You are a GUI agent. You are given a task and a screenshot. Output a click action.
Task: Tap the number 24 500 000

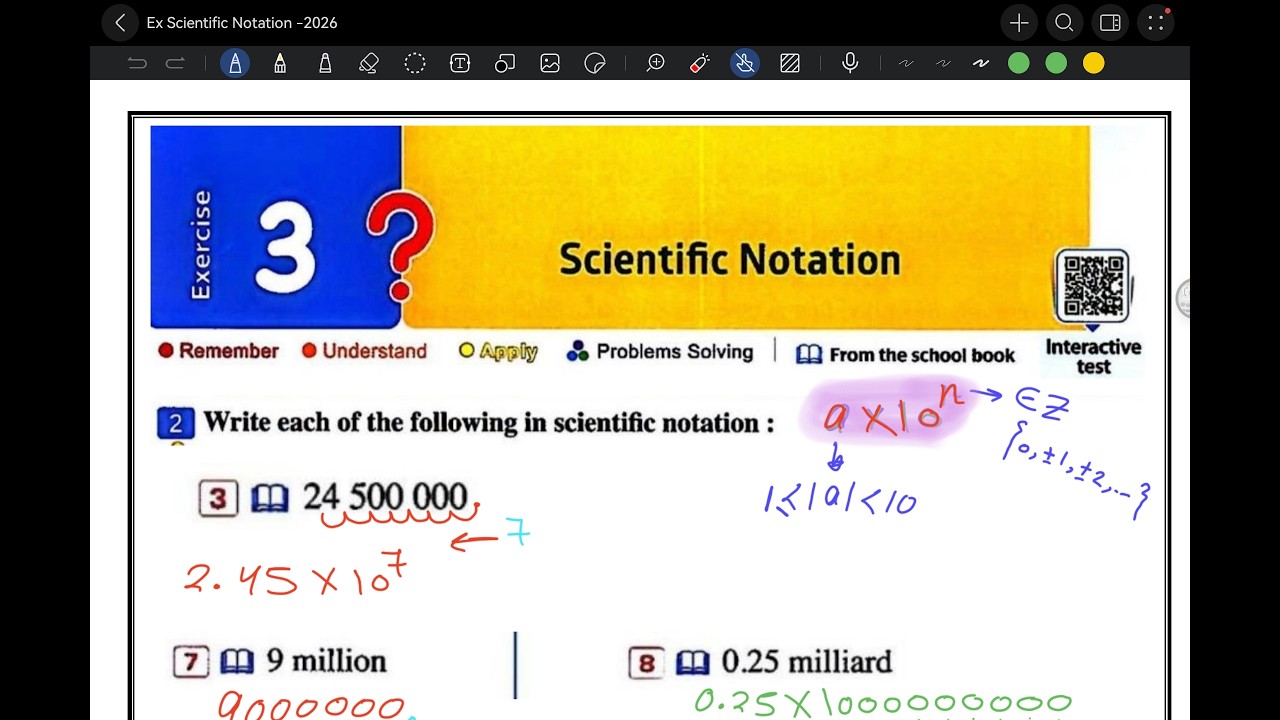point(385,497)
